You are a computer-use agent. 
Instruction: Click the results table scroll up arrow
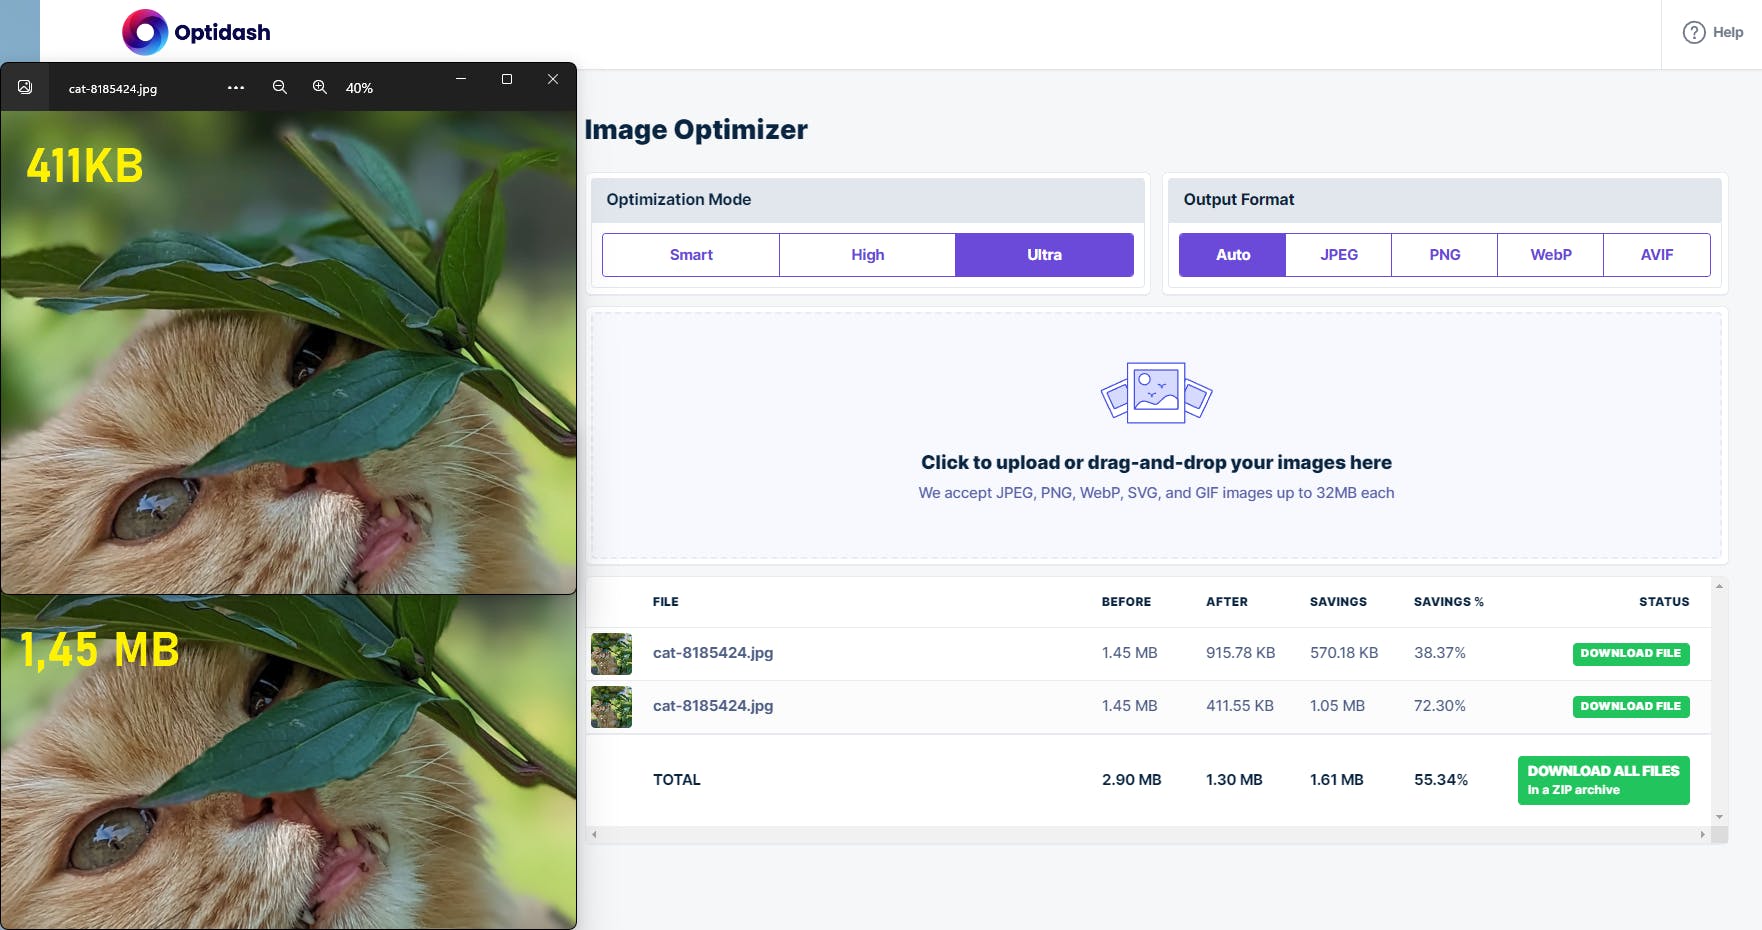click(1719, 586)
